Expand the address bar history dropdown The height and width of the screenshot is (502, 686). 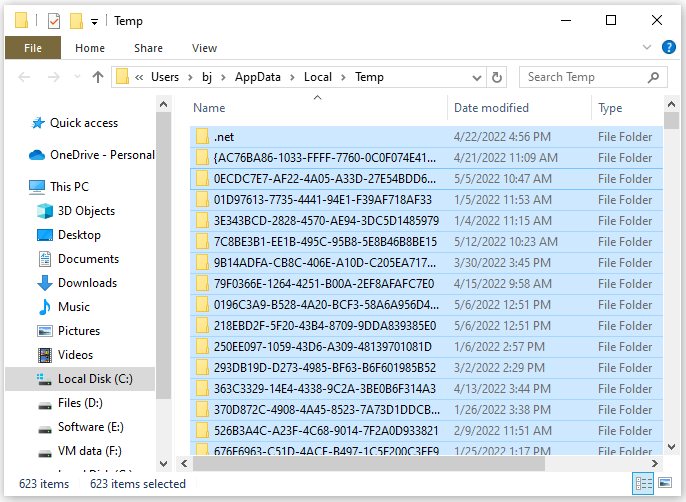pyautogui.click(x=477, y=78)
